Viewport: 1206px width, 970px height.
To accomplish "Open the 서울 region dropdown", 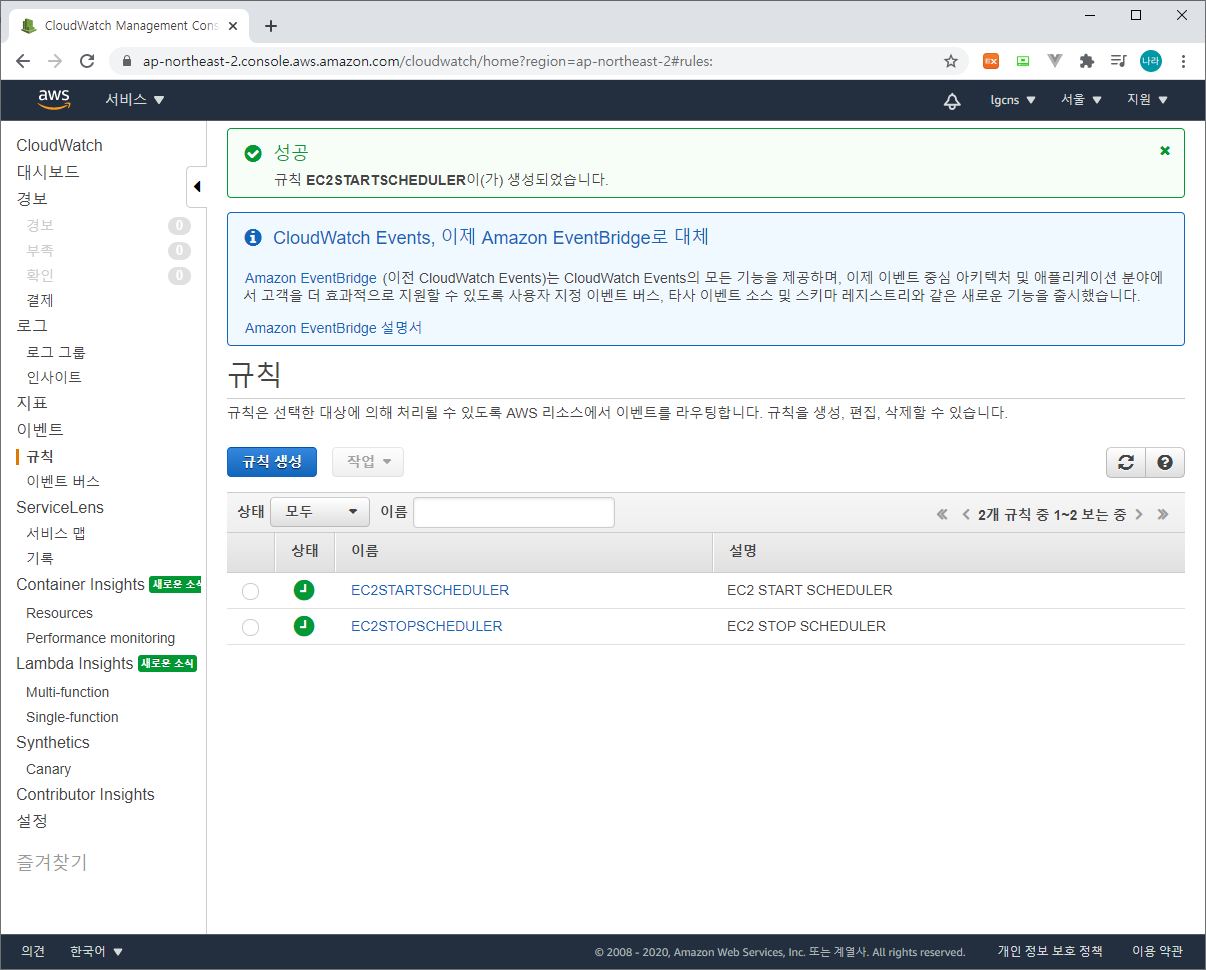I will [1081, 100].
